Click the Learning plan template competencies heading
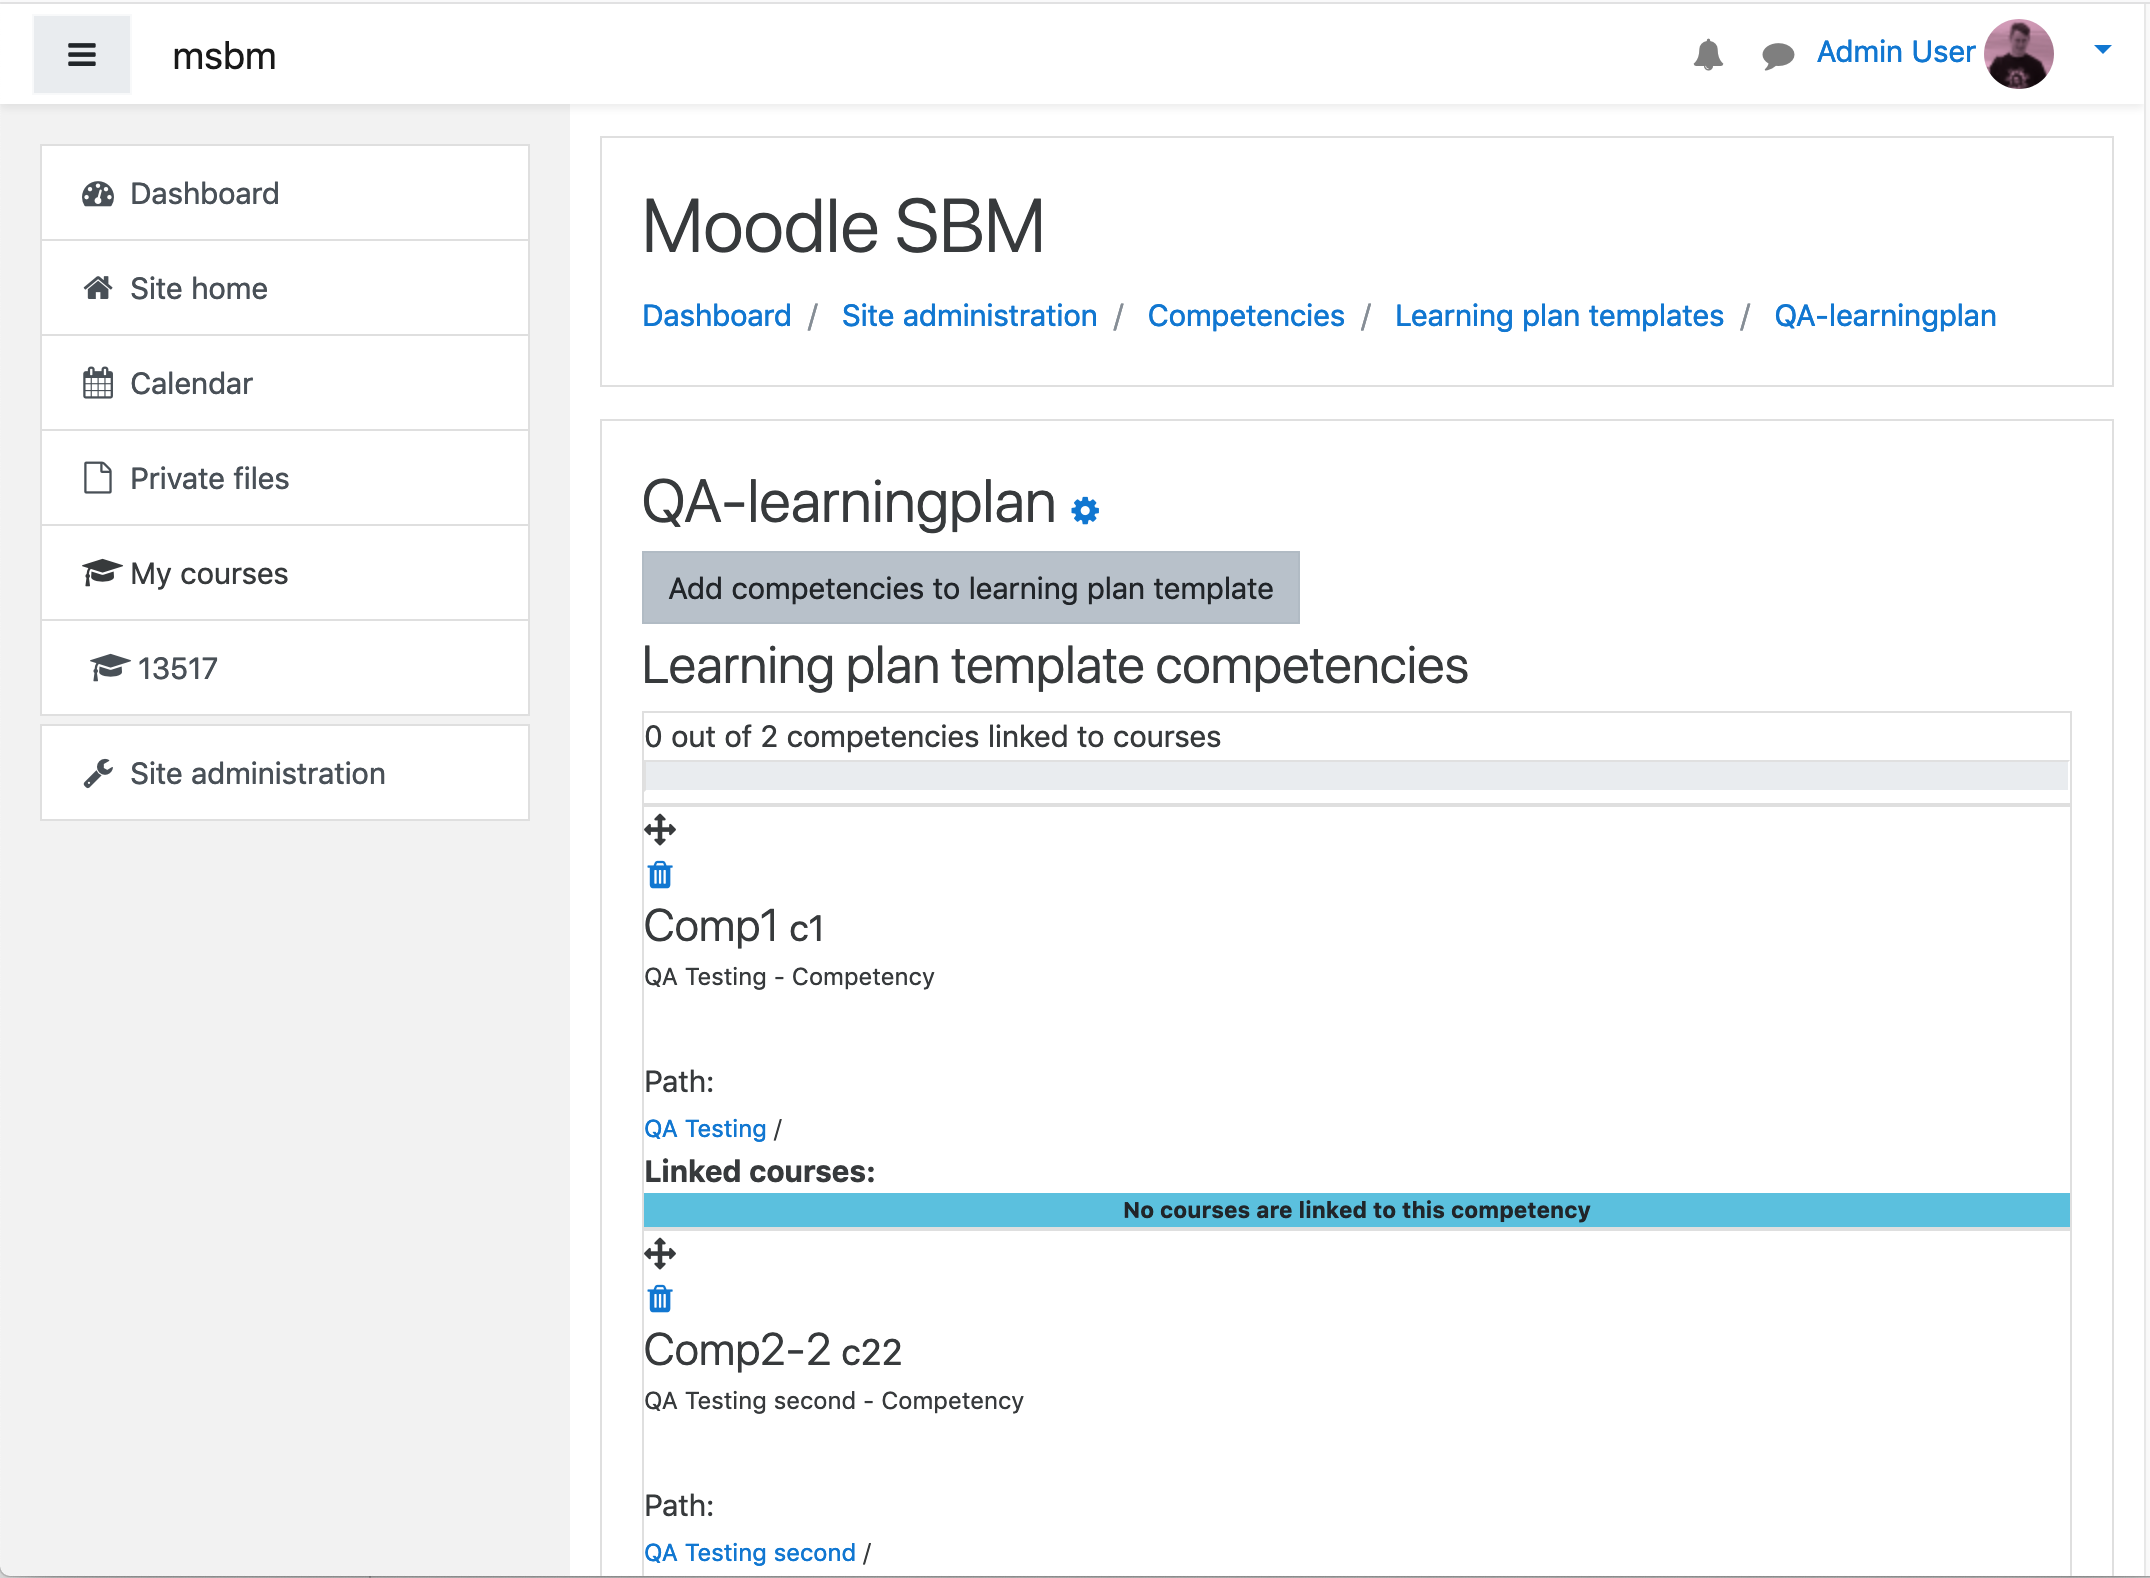 tap(1055, 666)
